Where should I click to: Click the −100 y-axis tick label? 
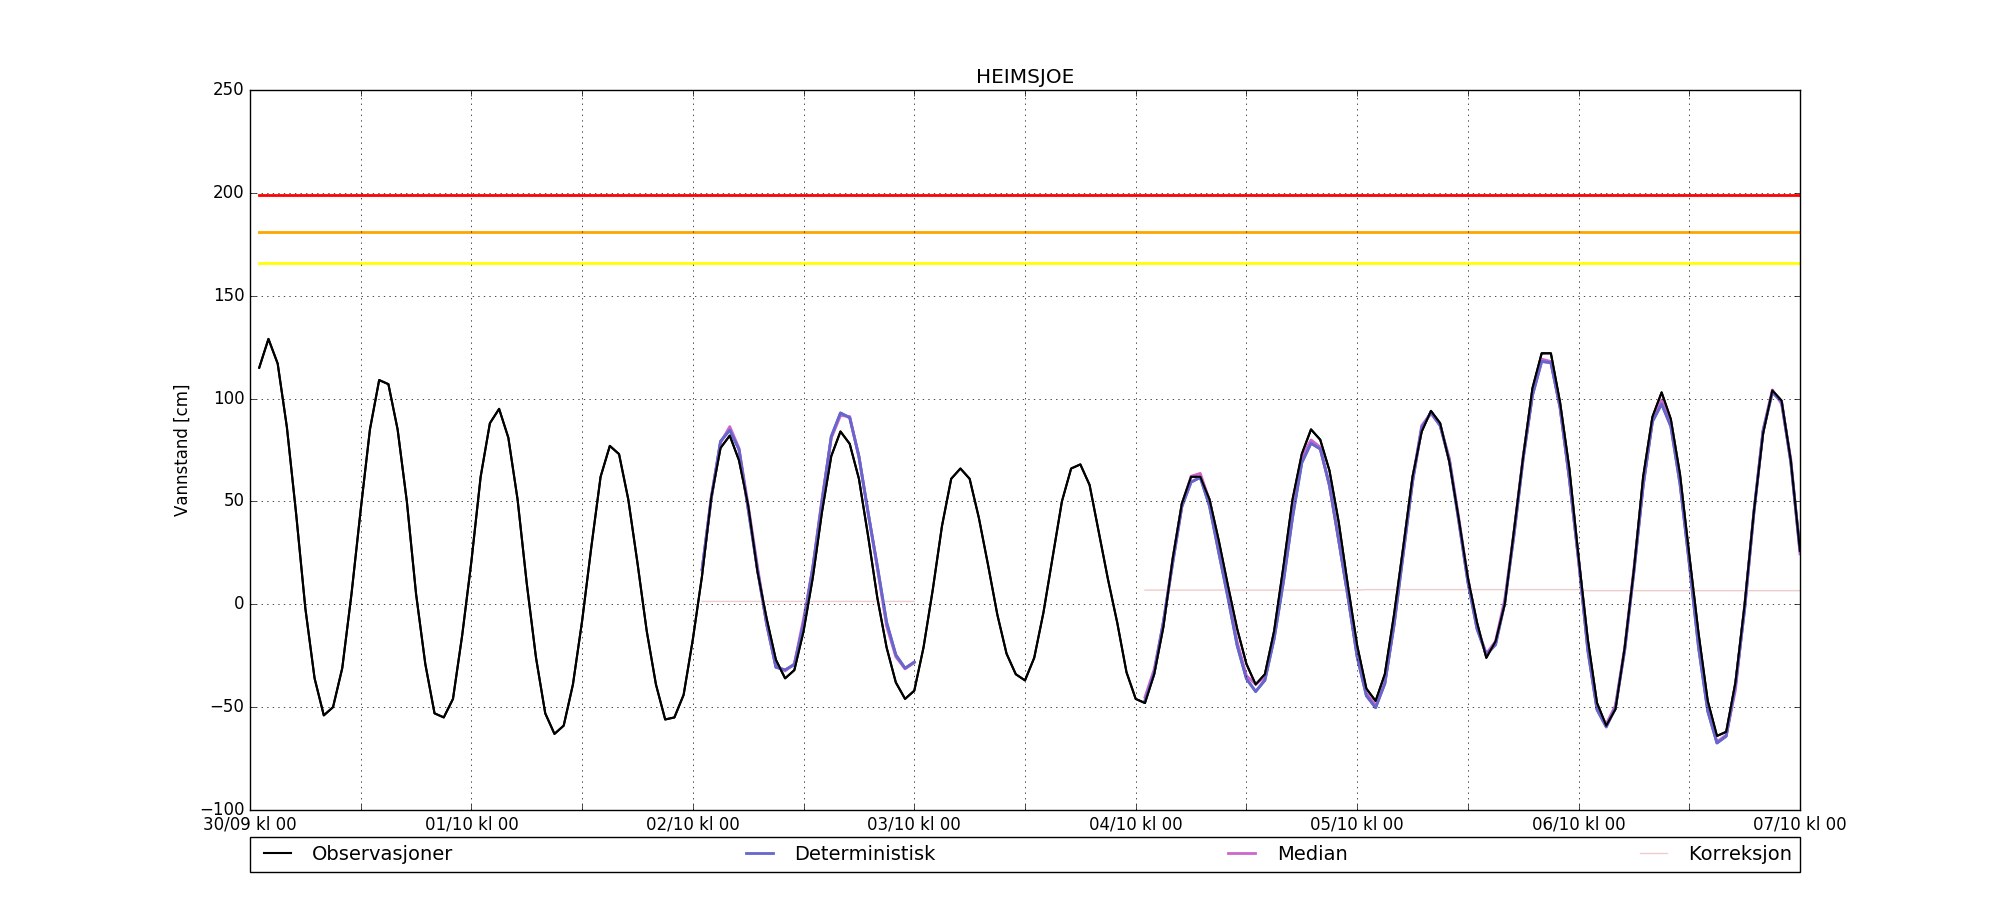coord(222,809)
